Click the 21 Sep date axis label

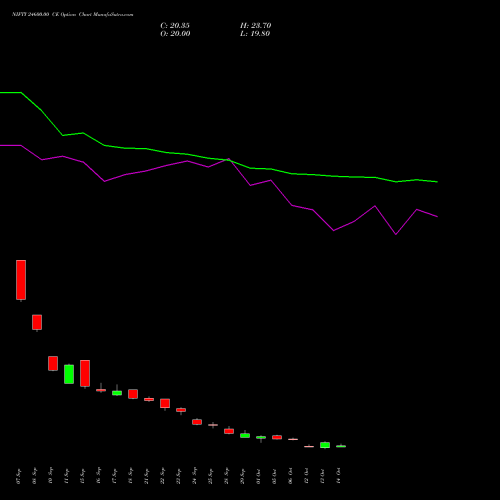pos(147,476)
